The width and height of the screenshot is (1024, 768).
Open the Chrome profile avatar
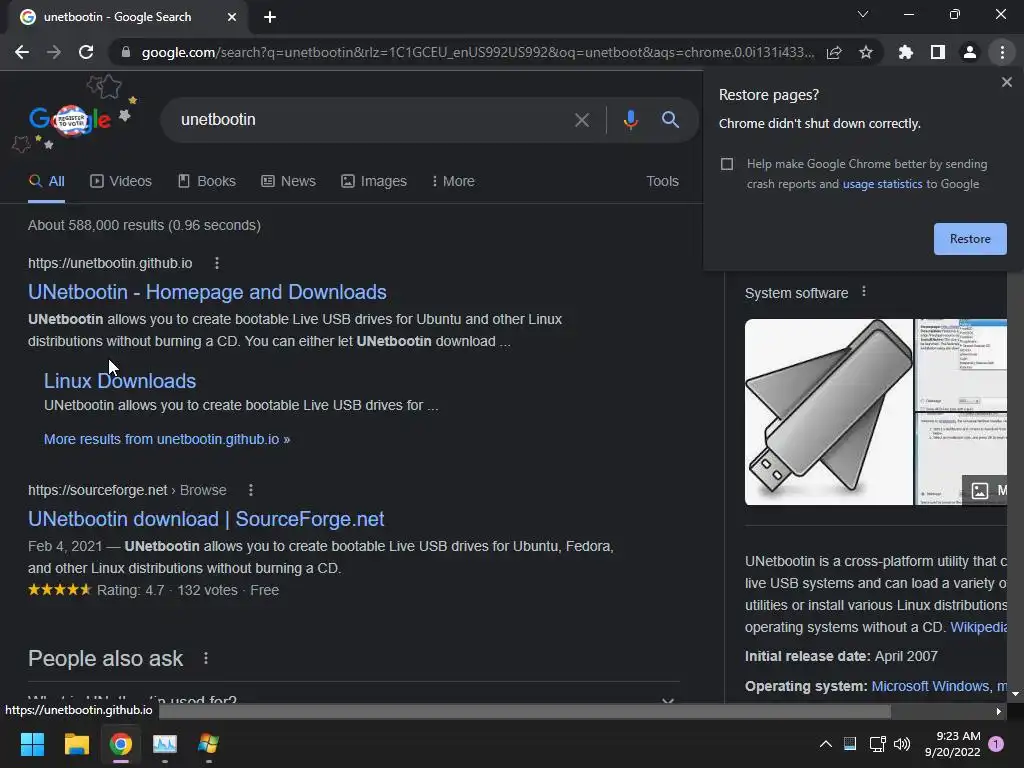[x=970, y=52]
